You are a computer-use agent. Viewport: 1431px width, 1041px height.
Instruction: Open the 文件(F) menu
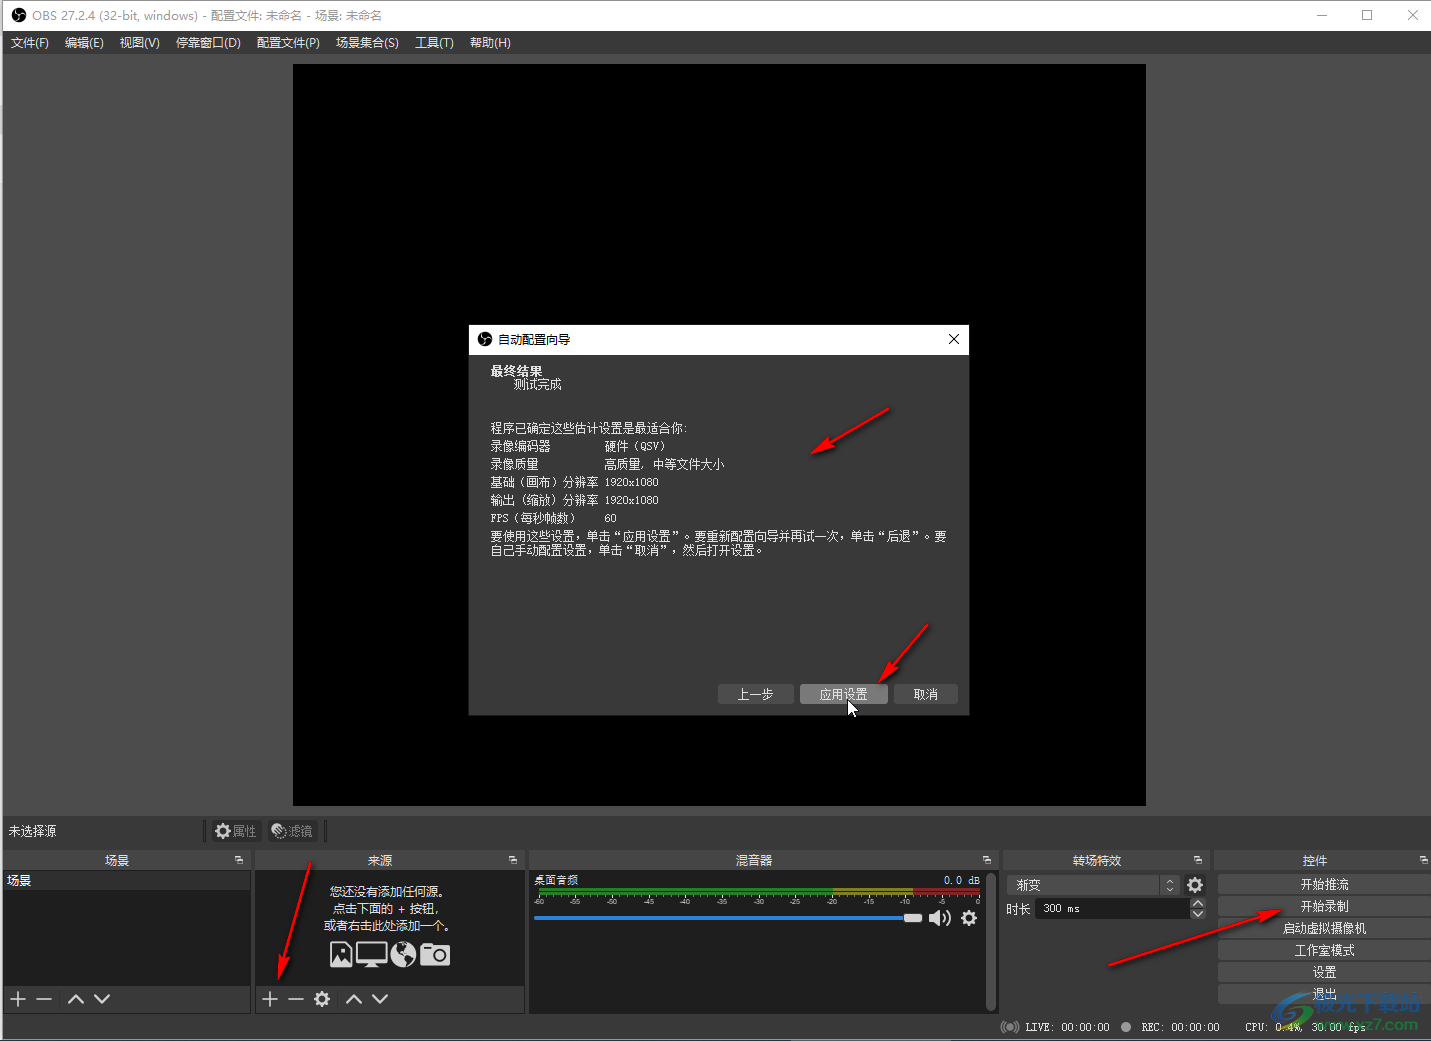click(x=30, y=43)
